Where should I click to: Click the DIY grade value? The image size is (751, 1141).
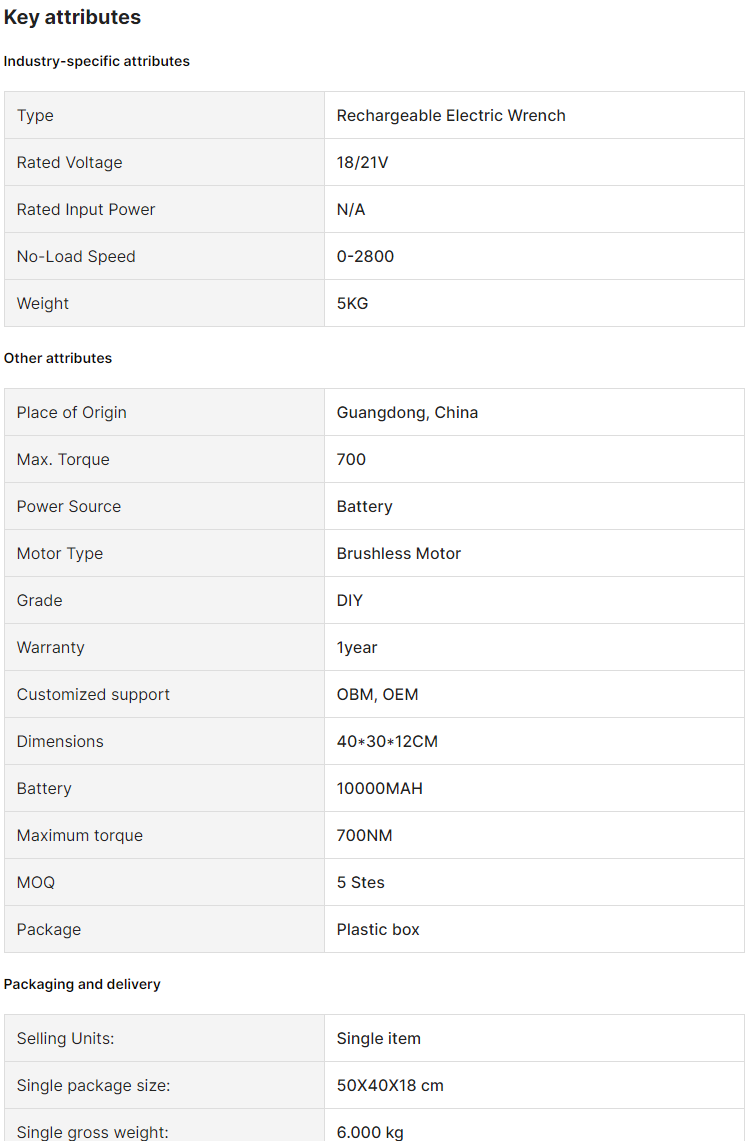[349, 600]
